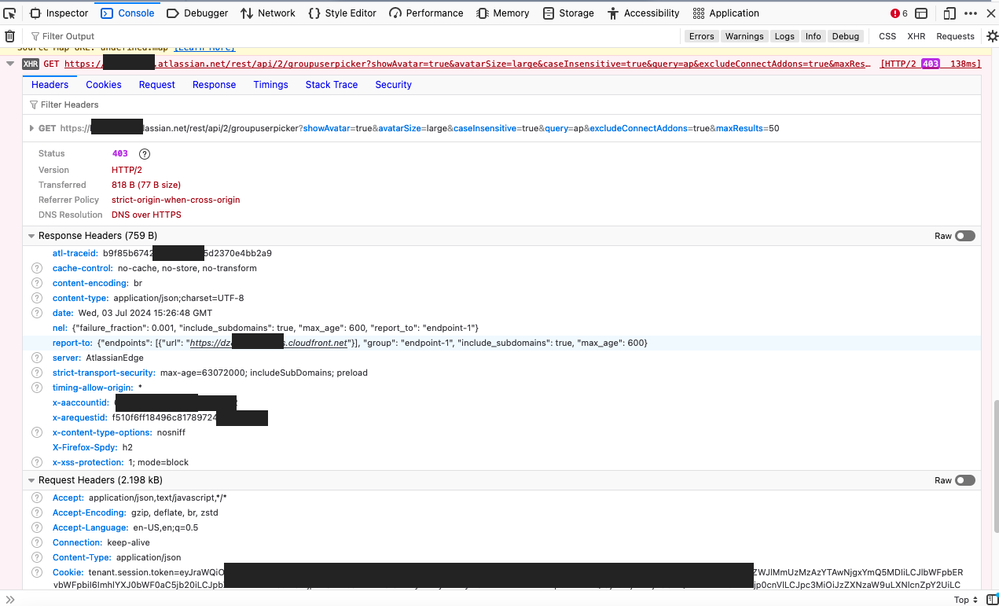The image size is (999, 606).
Task: Open the Timings tab
Action: coord(270,85)
